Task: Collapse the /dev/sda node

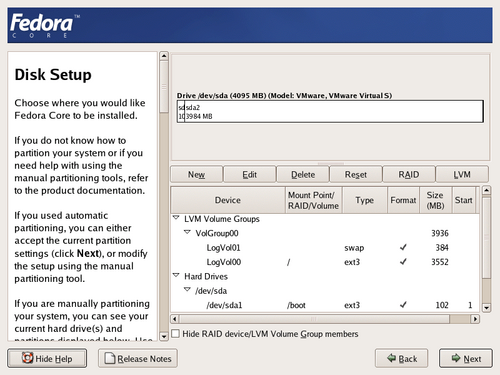Action: [187, 290]
